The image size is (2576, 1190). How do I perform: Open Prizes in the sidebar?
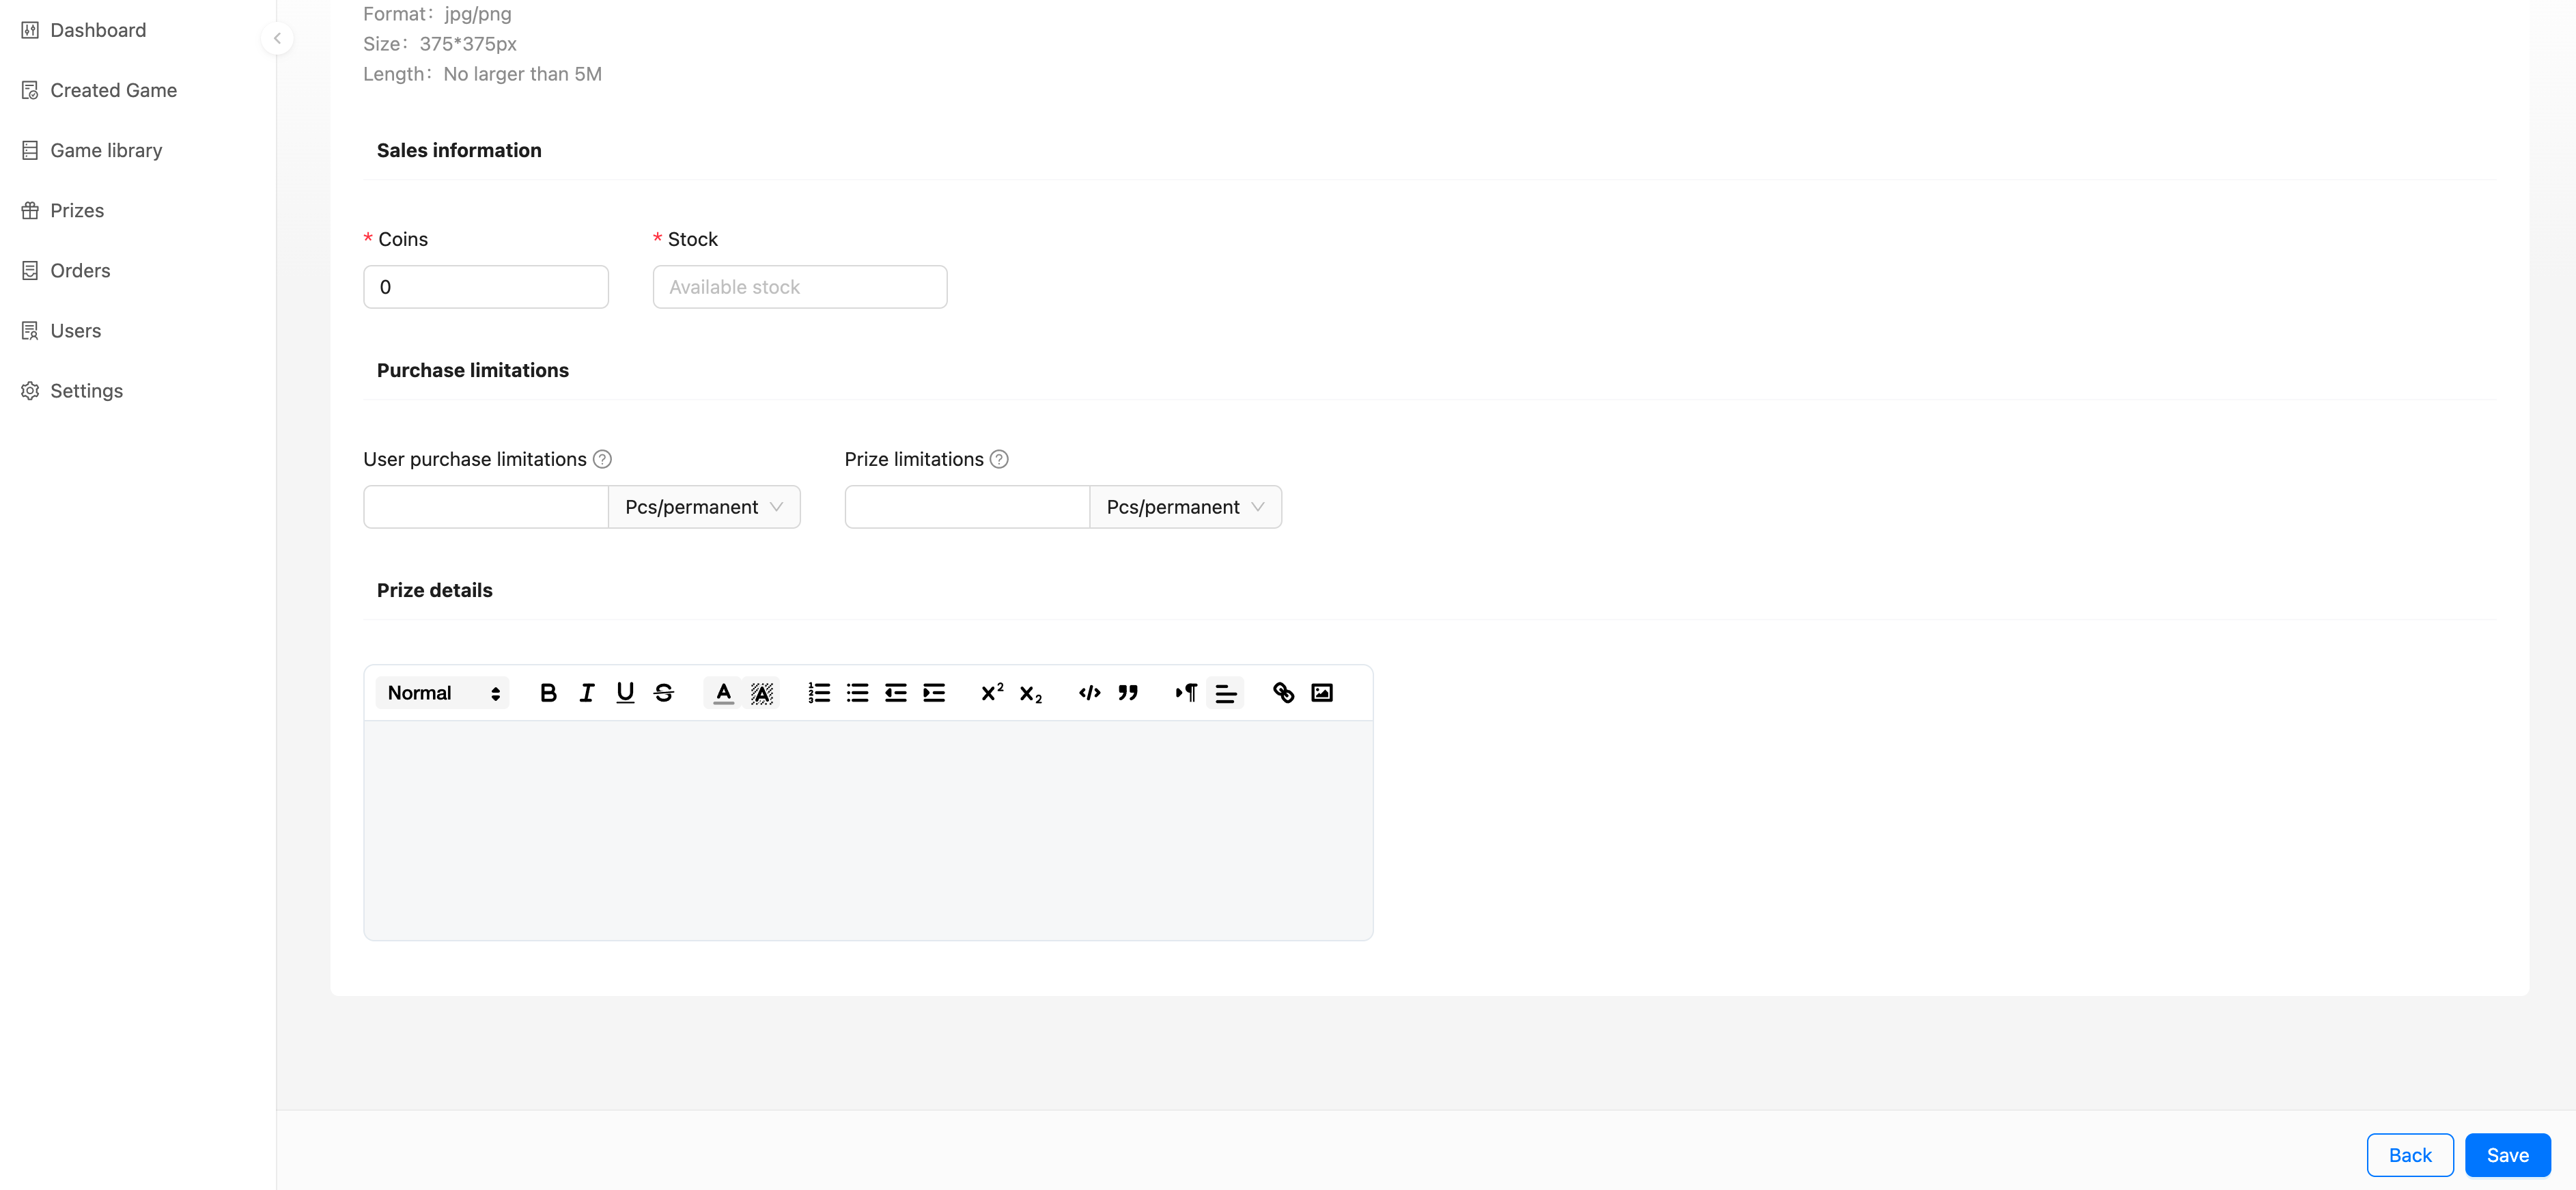pyautogui.click(x=77, y=211)
